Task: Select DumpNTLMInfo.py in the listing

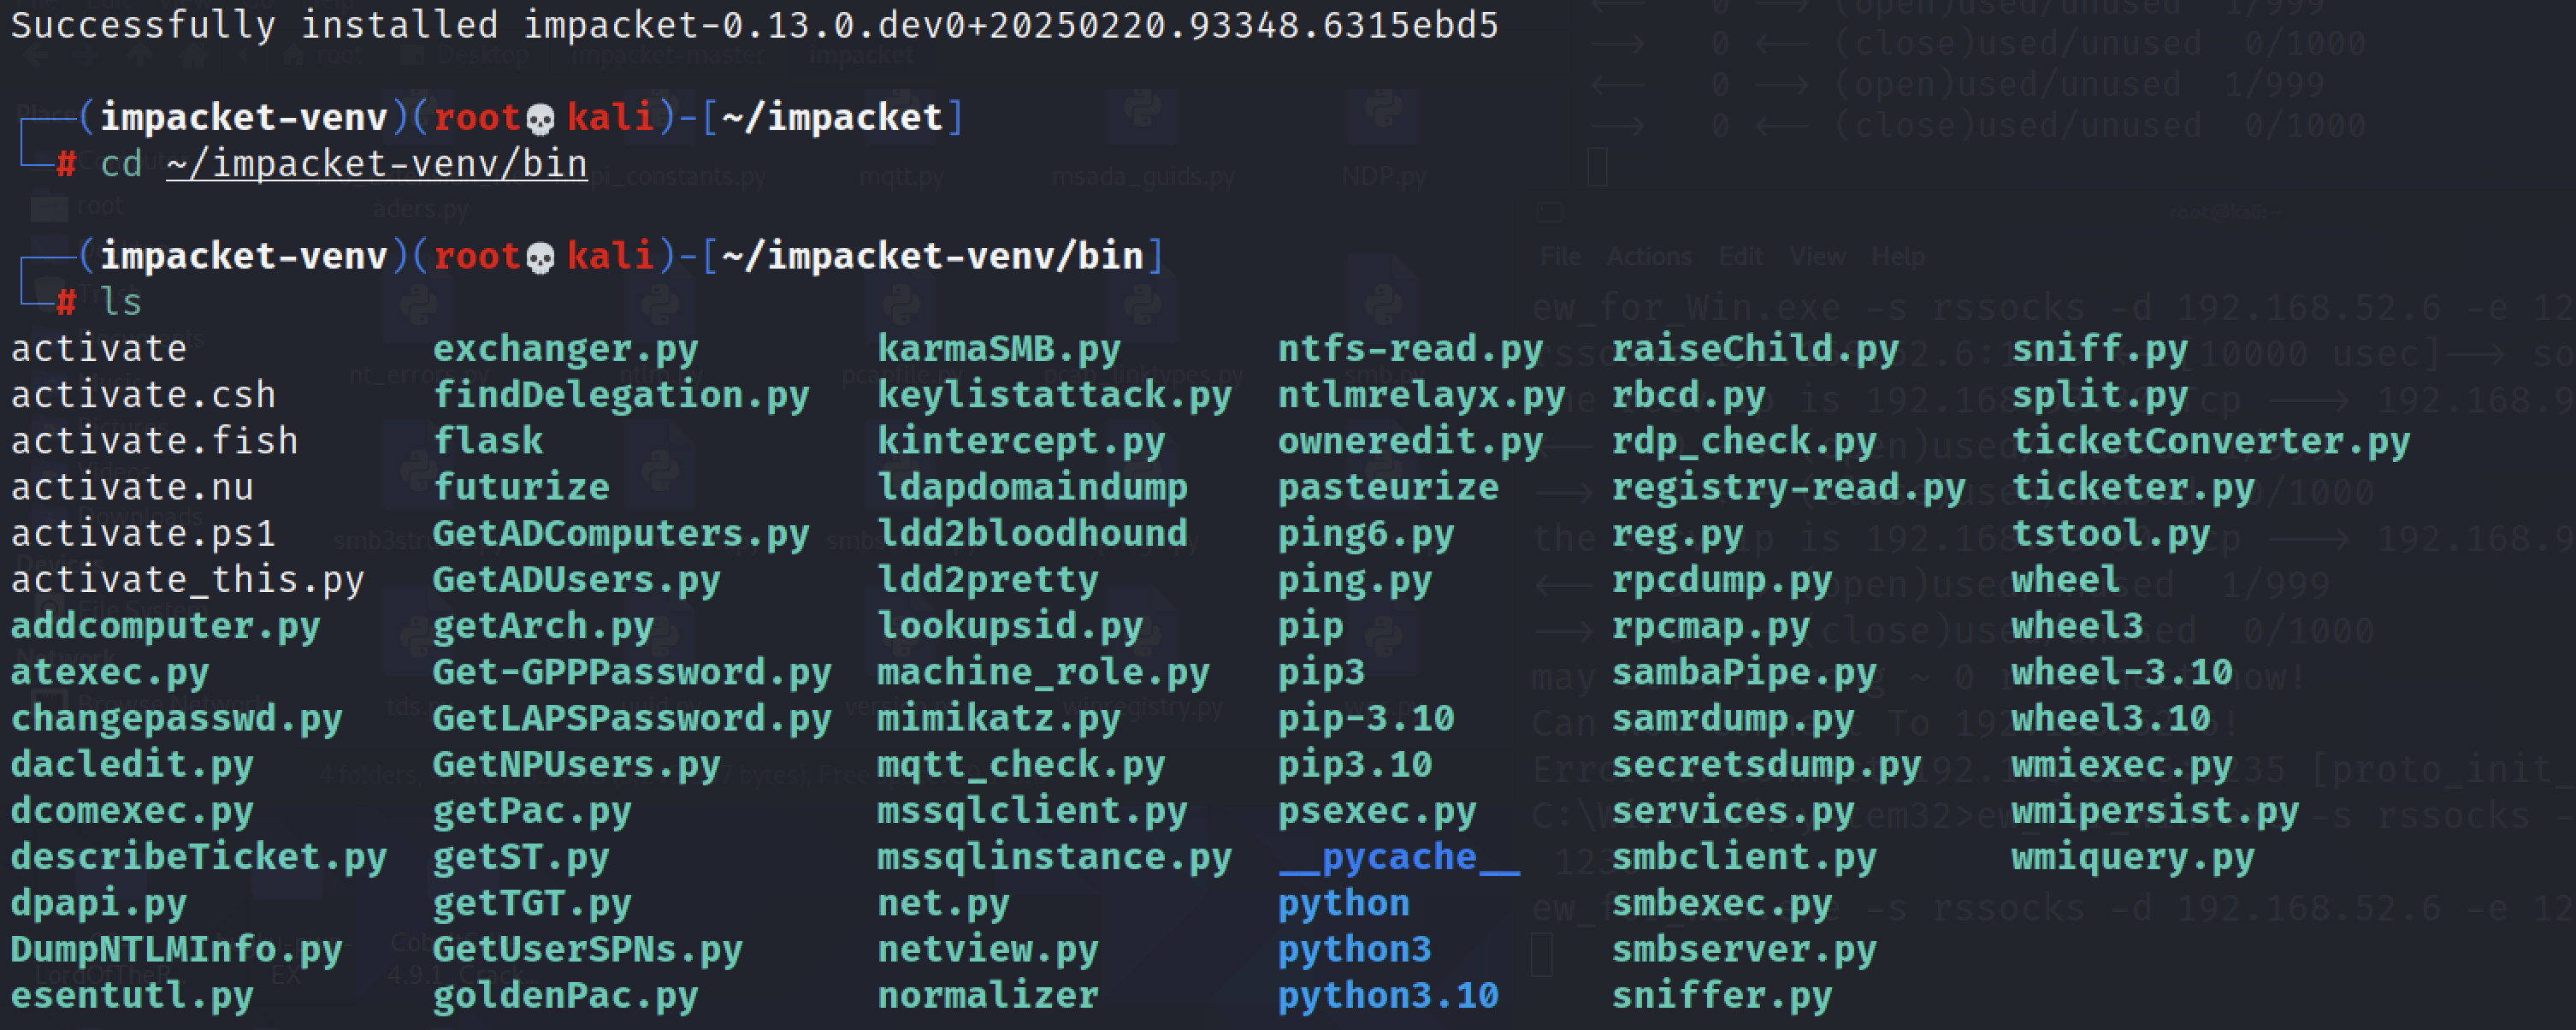Action: (x=176, y=949)
